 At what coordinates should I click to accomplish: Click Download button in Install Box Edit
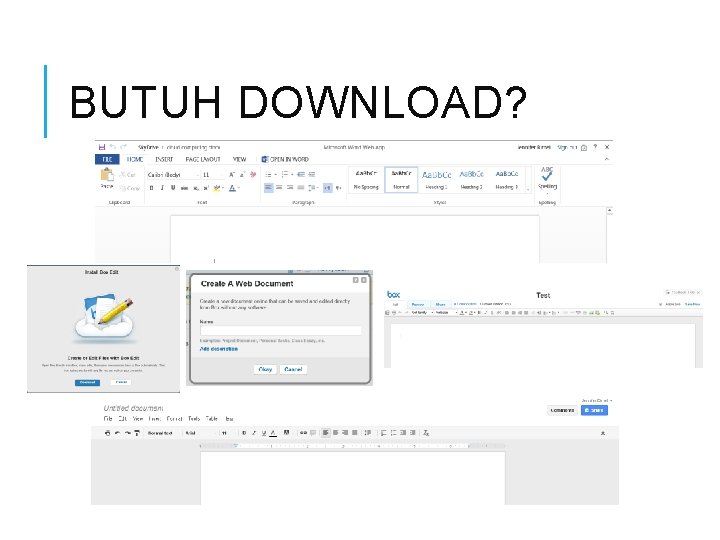(x=87, y=382)
